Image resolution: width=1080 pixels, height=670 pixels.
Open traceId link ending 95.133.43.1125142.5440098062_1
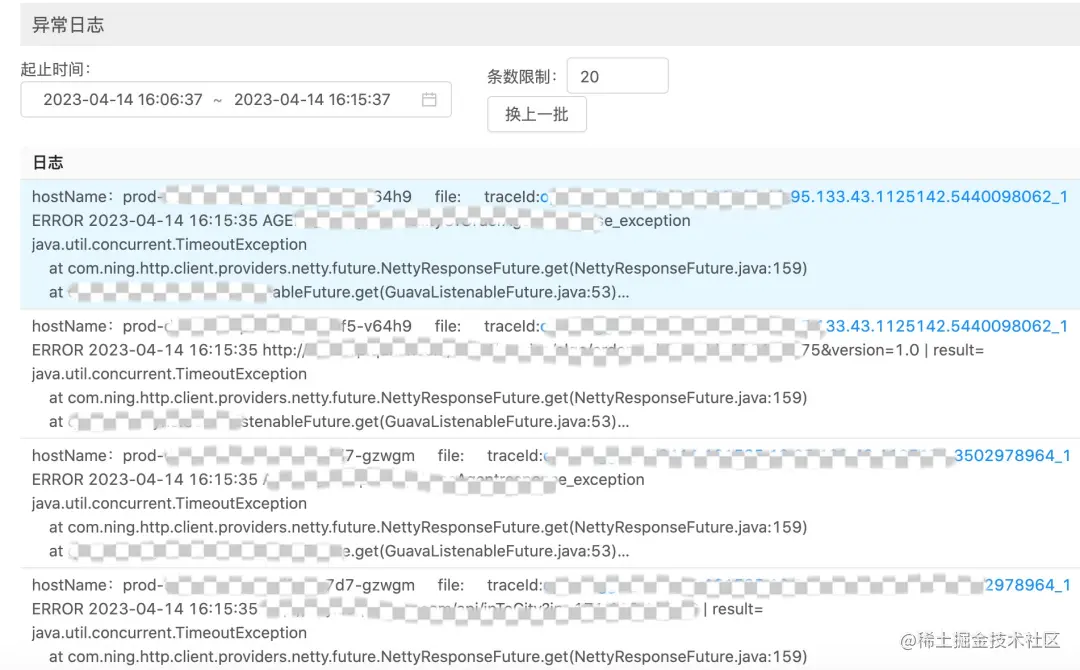(804, 197)
